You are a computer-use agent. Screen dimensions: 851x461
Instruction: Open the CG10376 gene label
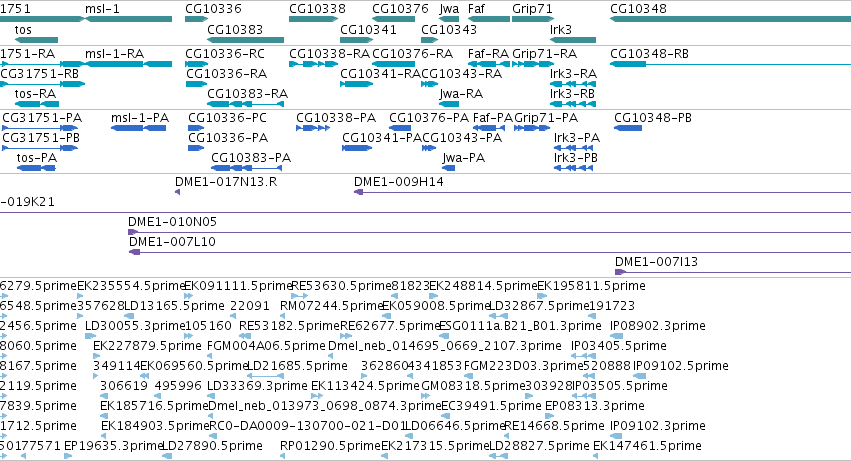[400, 9]
